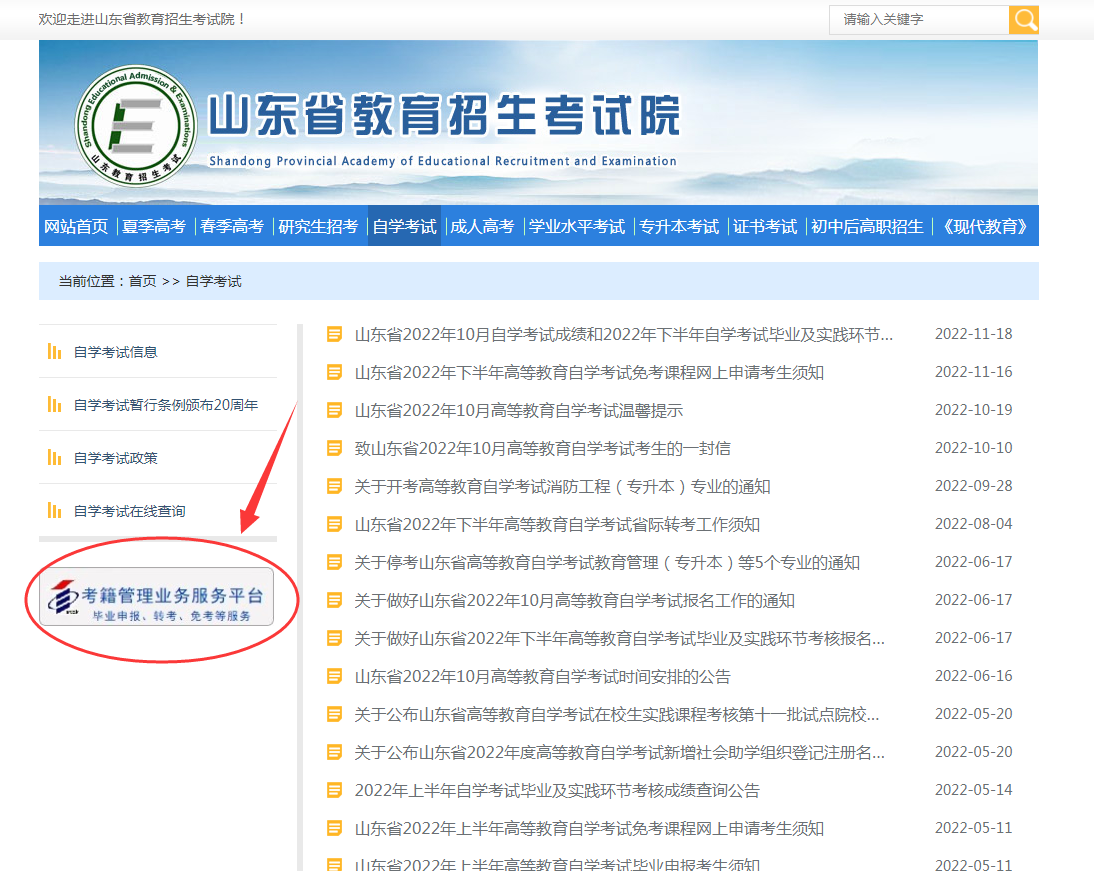Click the document icon before the 2022-11-18 article
1094x871 pixels.
click(x=334, y=333)
